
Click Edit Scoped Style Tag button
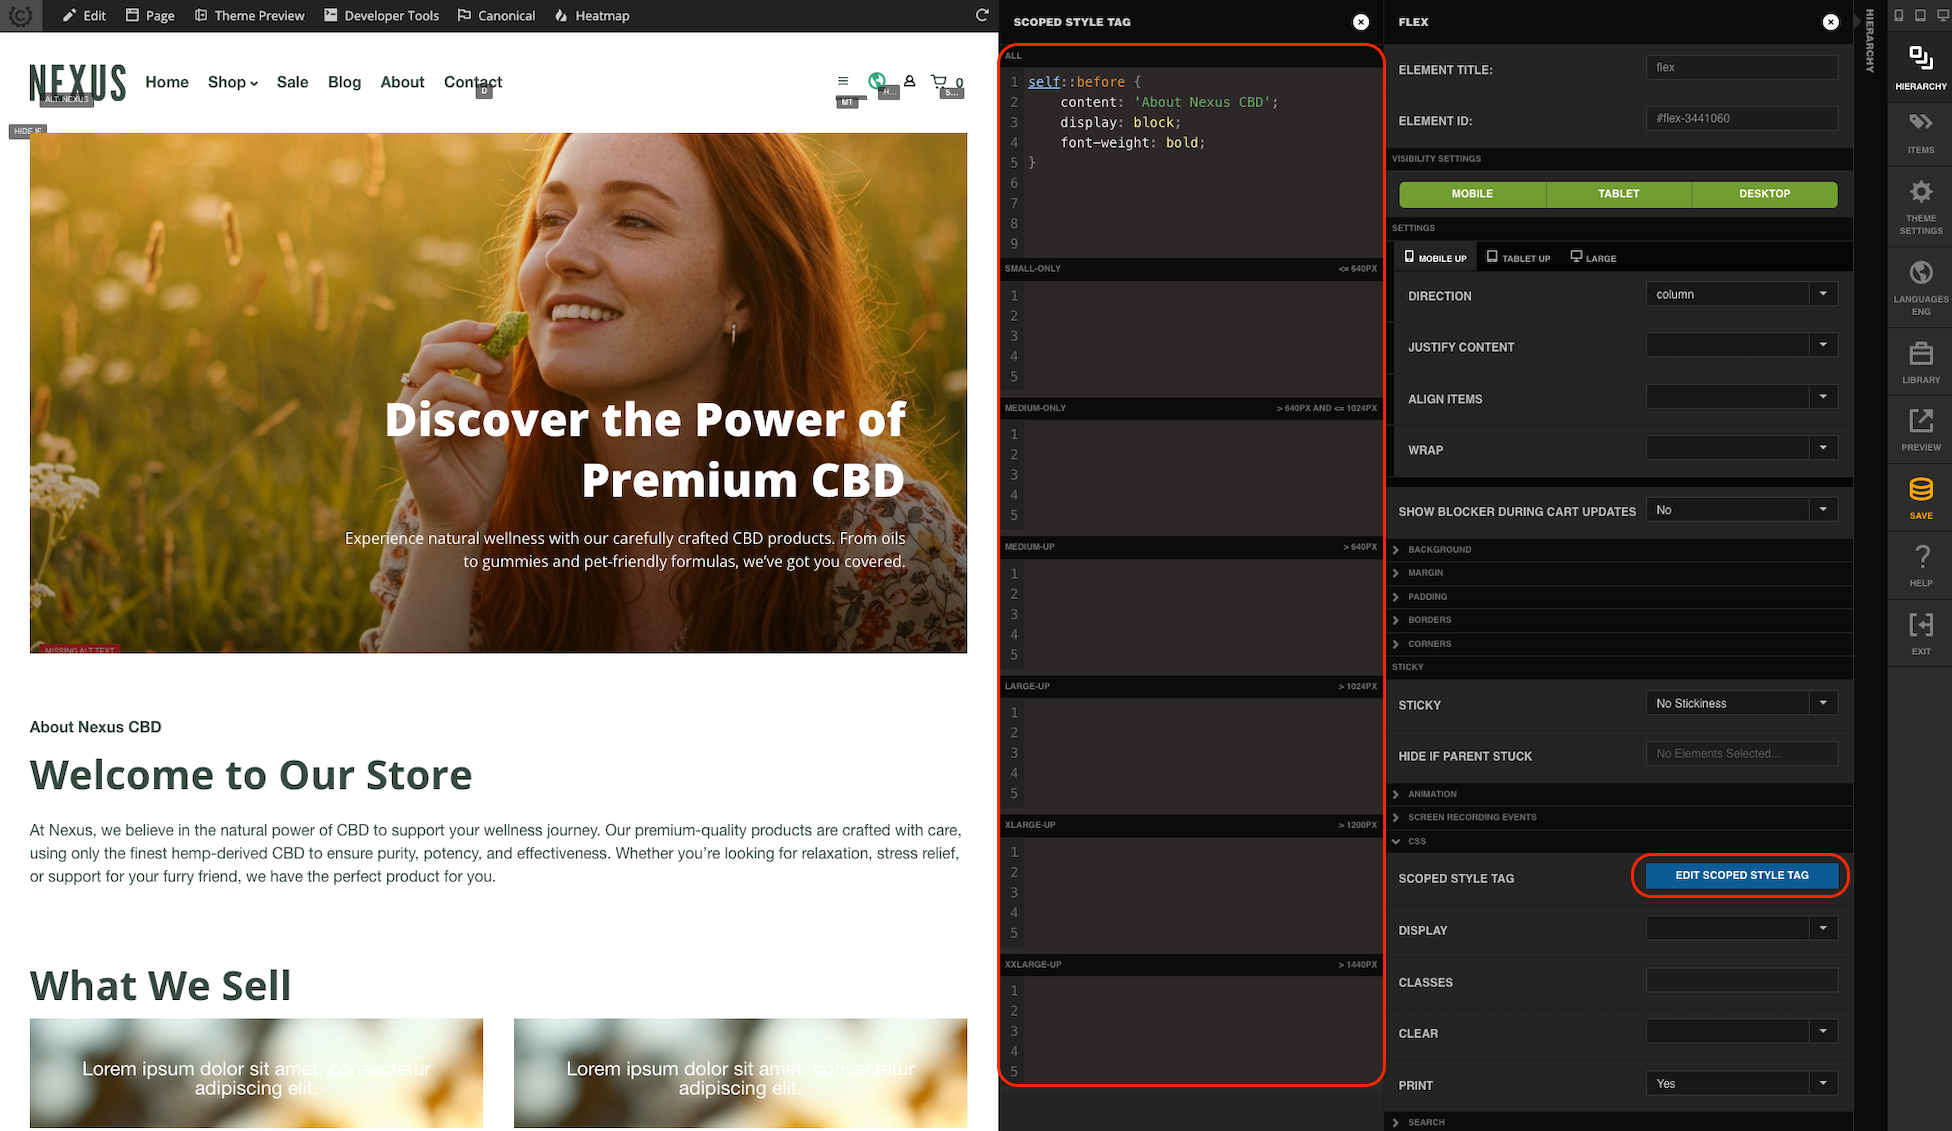1741,875
